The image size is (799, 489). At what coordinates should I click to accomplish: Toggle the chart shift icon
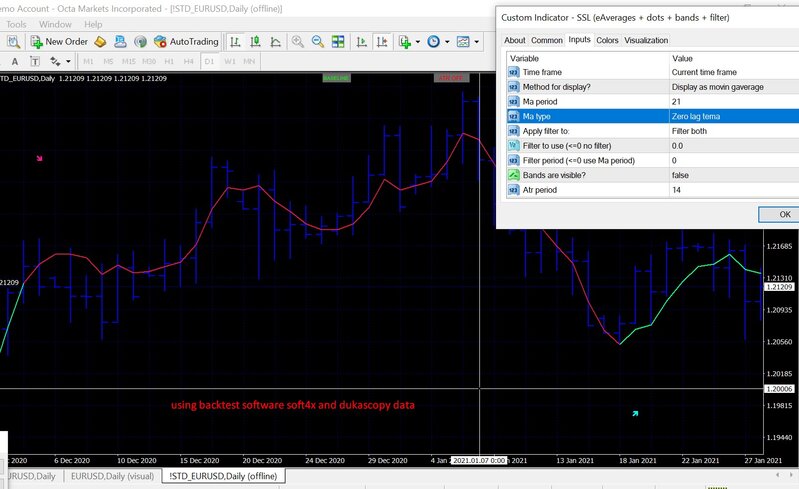click(381, 42)
